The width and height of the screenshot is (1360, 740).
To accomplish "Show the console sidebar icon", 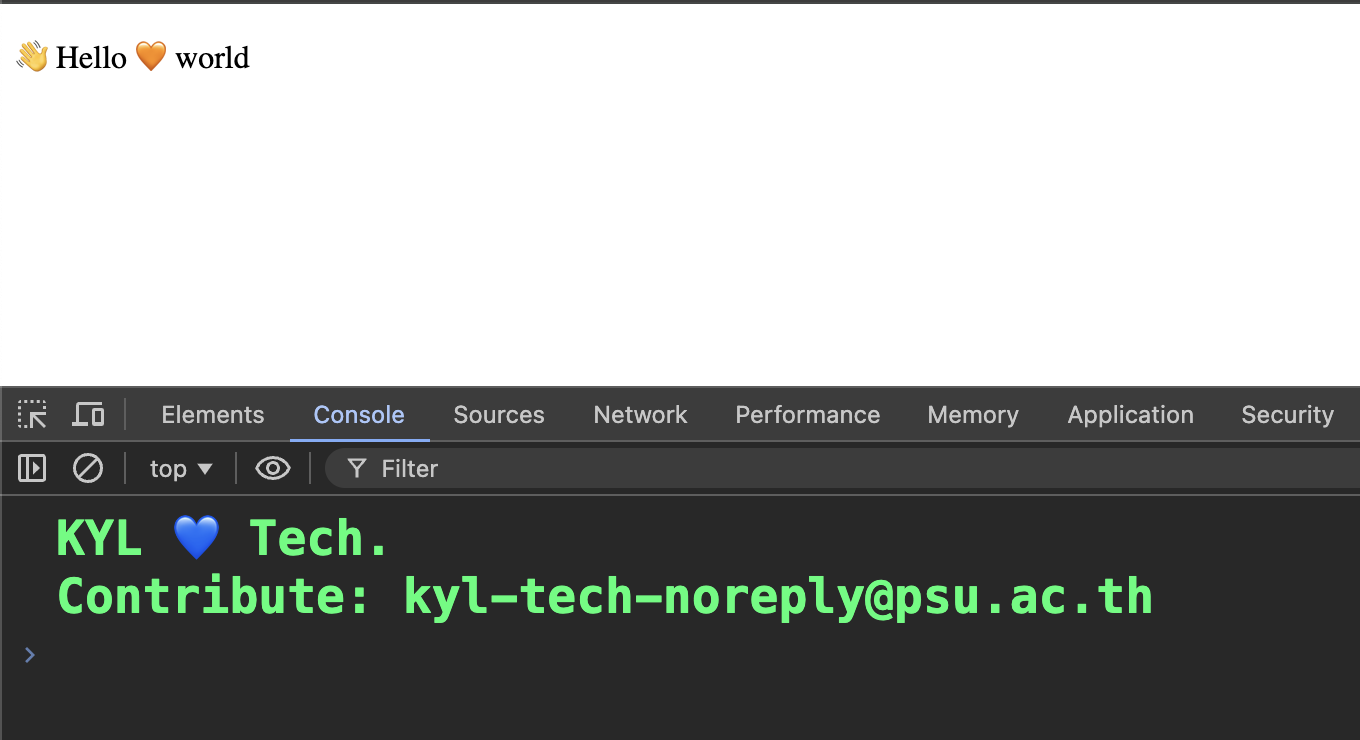I will tap(32, 468).
